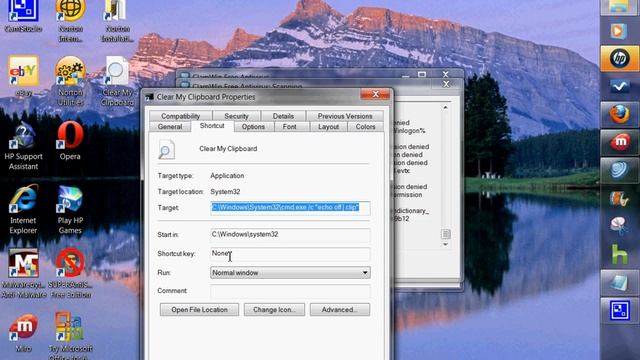
Task: Click the Advanced button
Action: click(x=340, y=309)
